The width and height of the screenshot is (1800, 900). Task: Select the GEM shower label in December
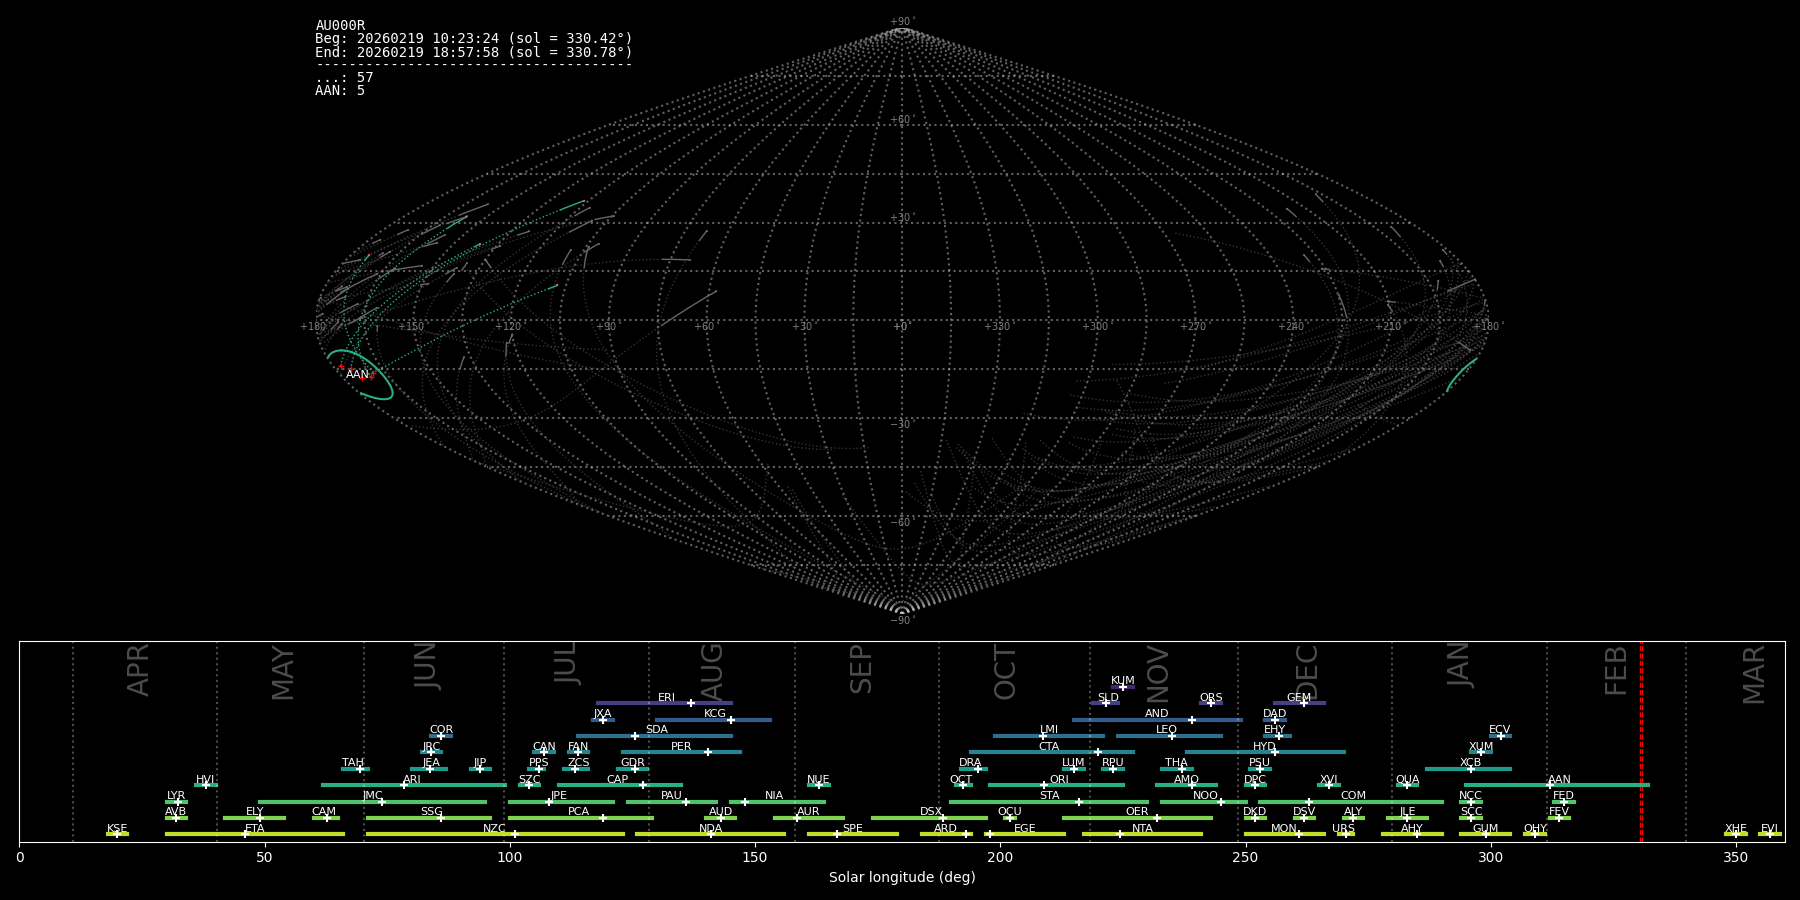tap(1298, 698)
